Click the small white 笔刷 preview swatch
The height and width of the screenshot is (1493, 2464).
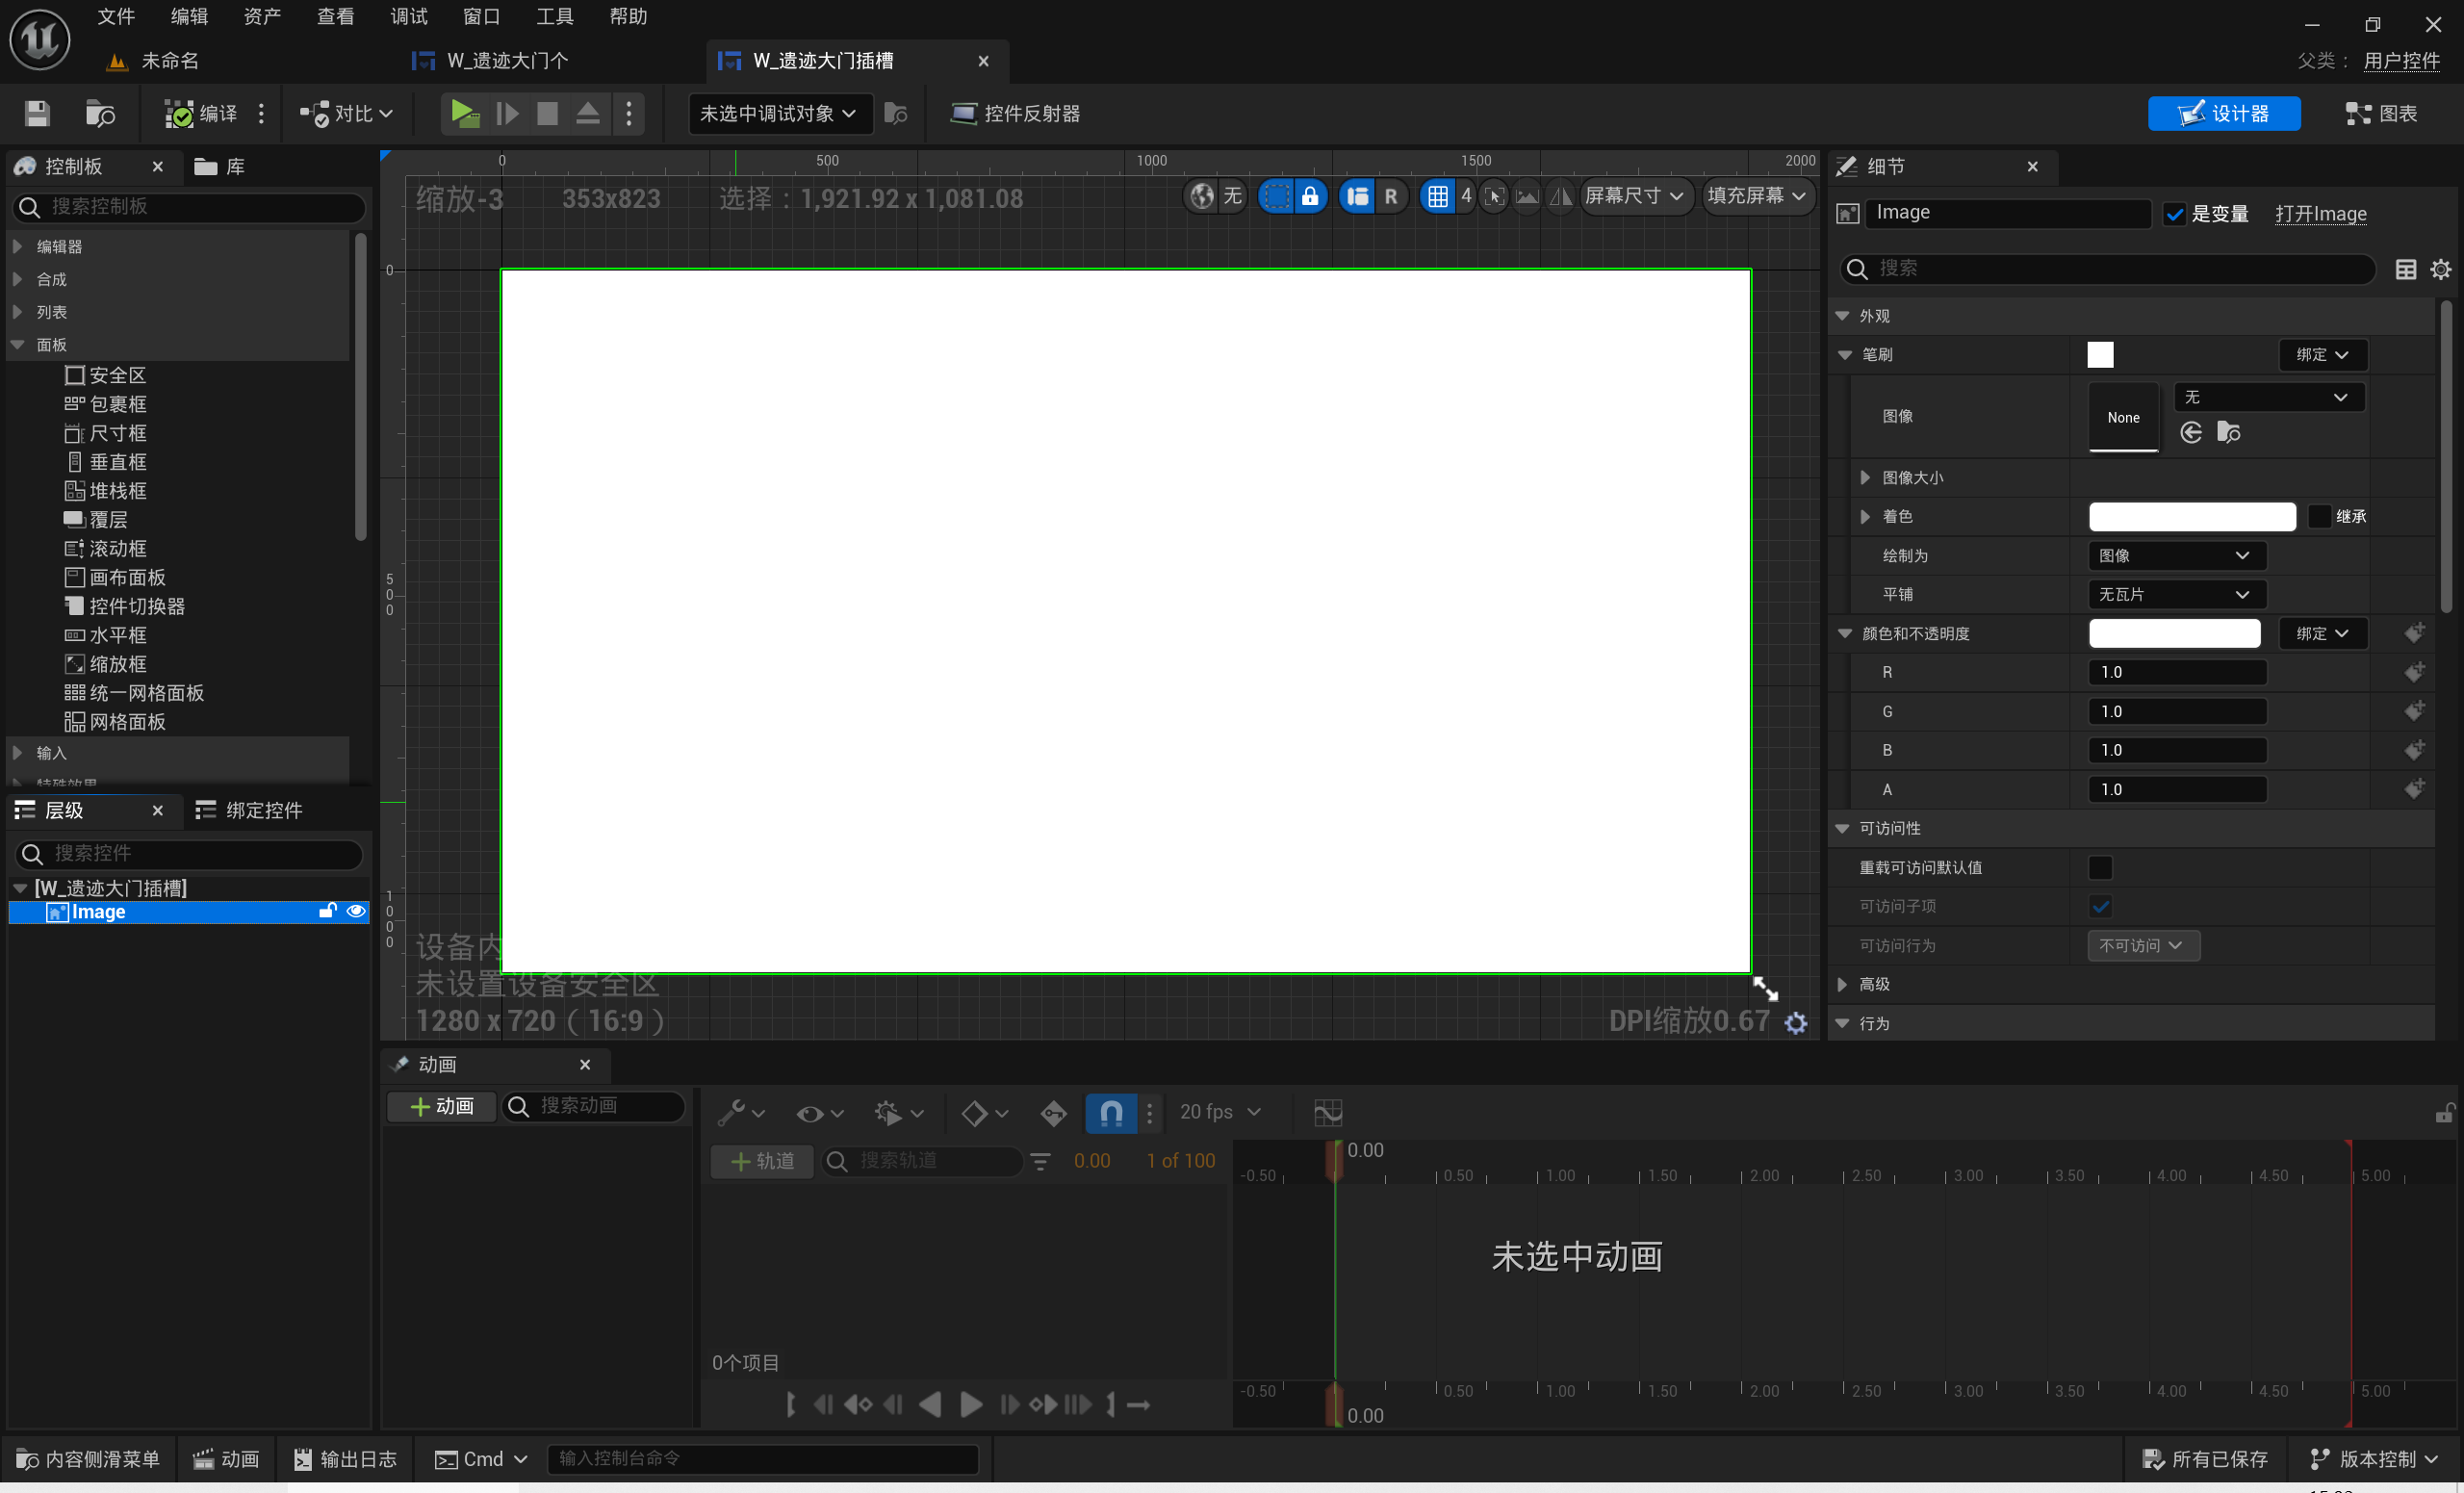pos(2100,355)
